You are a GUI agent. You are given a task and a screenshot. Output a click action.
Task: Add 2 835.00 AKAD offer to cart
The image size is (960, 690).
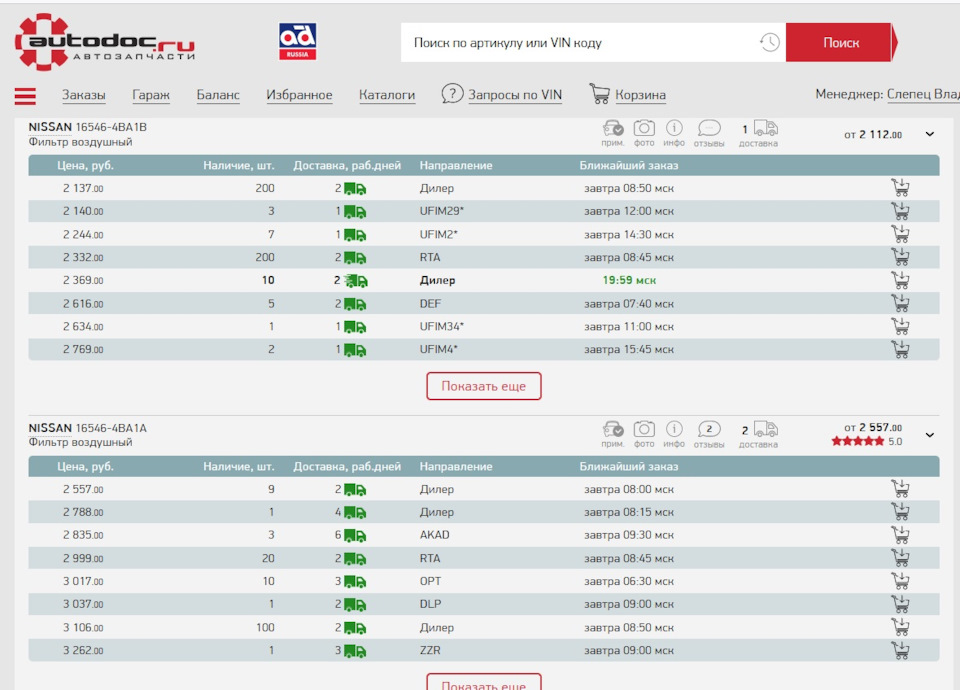click(900, 534)
